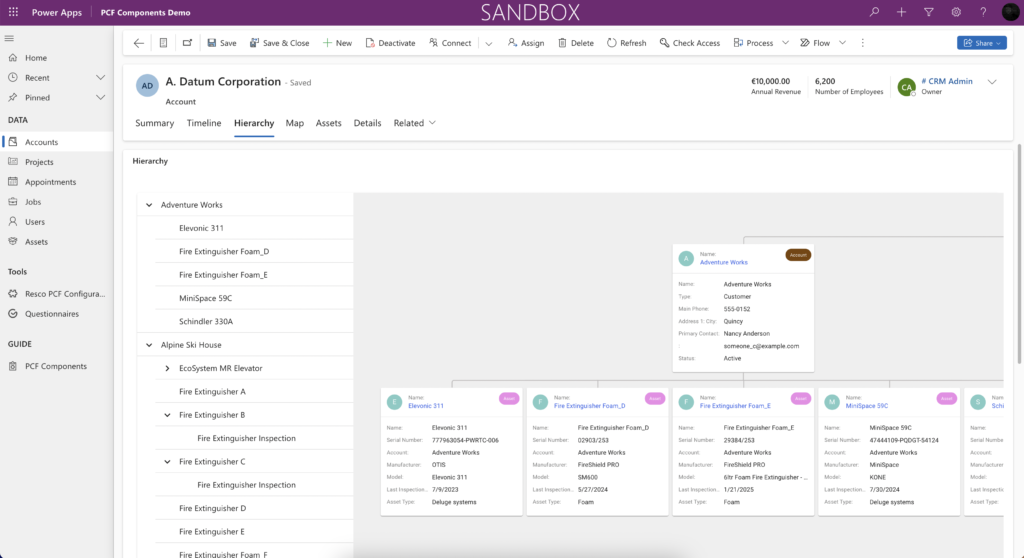
Task: Open the advanced filter funnel icon
Action: pos(929,12)
